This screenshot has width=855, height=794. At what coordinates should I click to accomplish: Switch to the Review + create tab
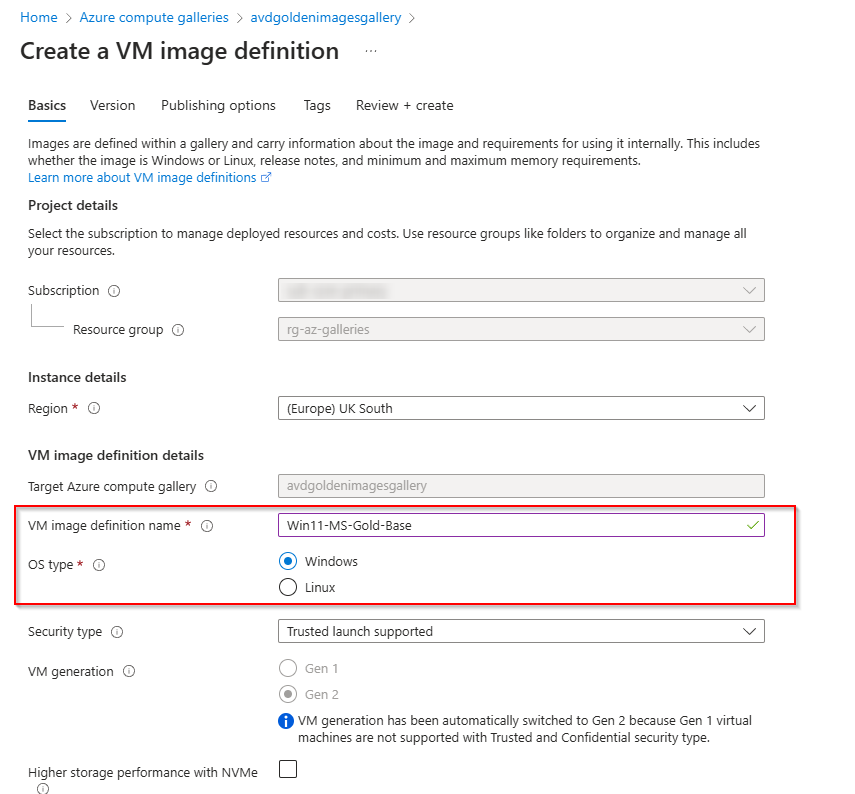pos(404,105)
